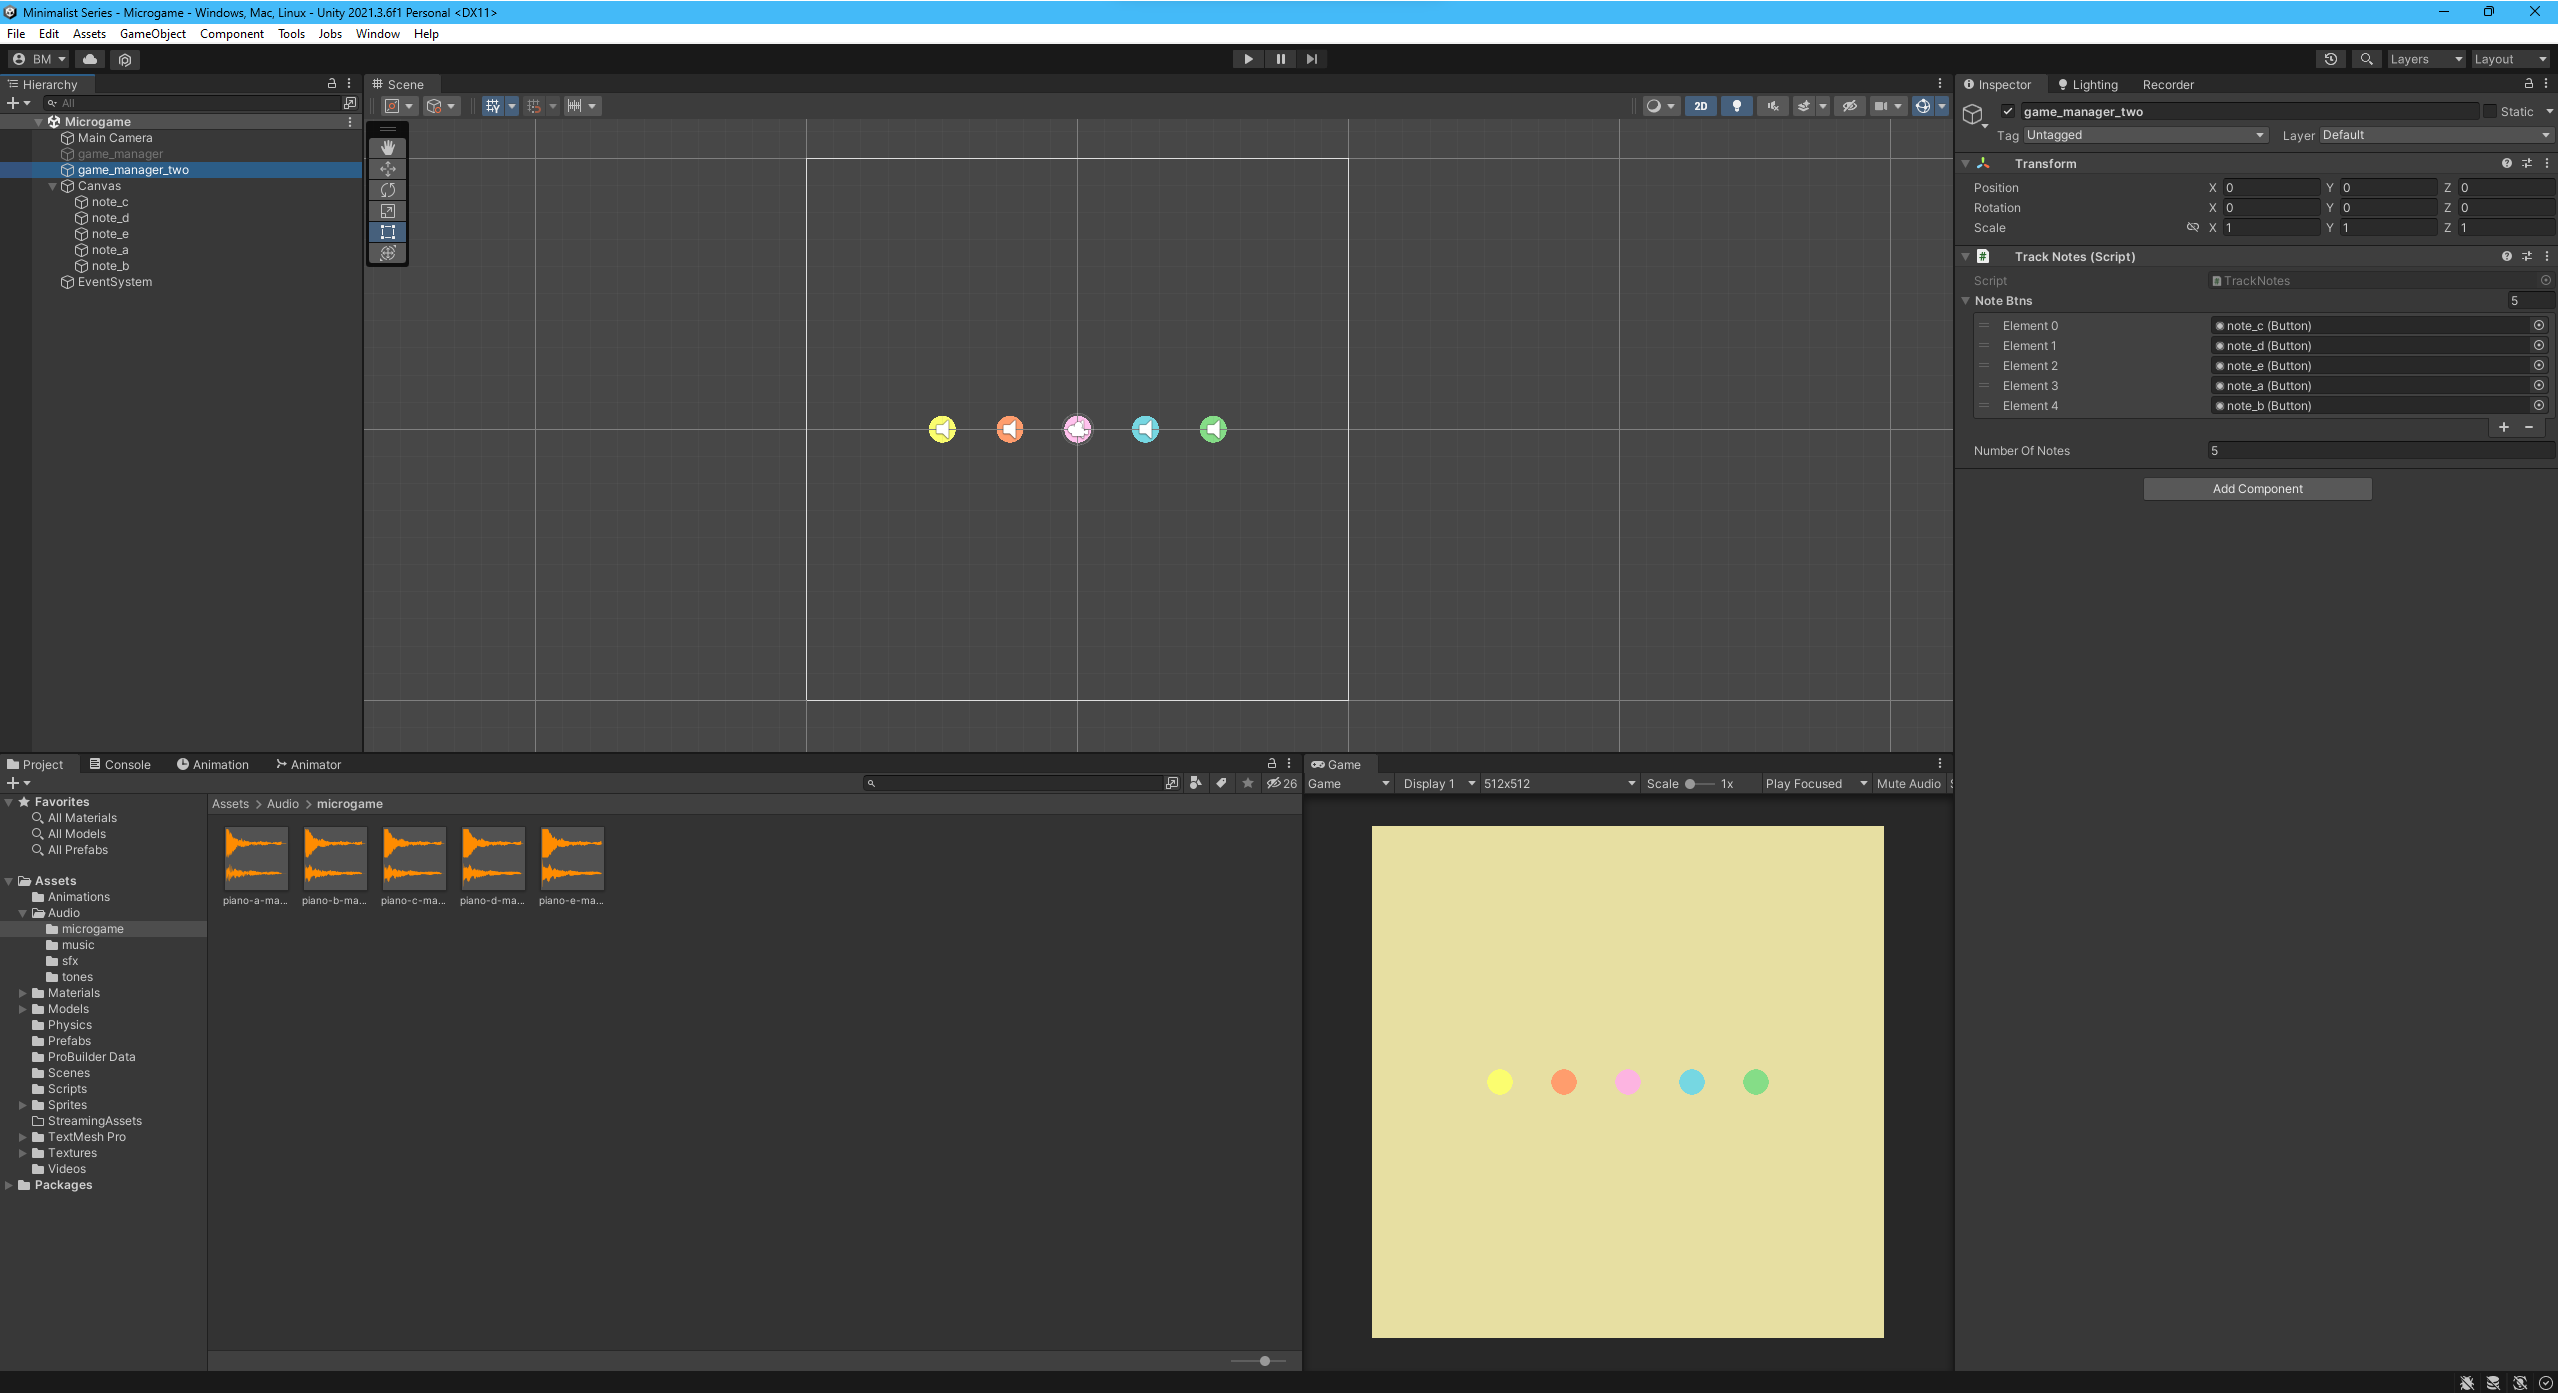Screen dimensions: 2558x1393
Task: Select the Move tool
Action: pos(388,169)
